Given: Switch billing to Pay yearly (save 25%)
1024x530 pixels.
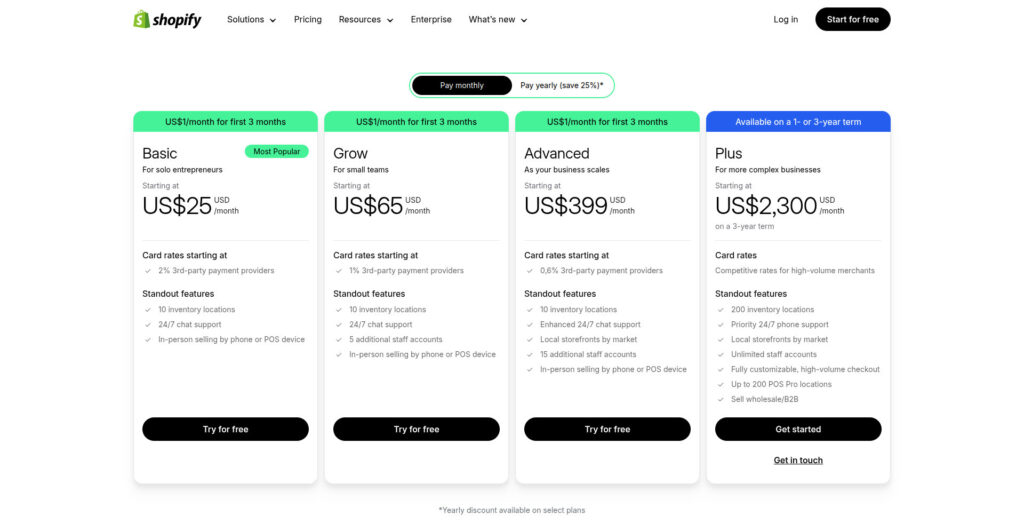Looking at the screenshot, I should pos(561,85).
